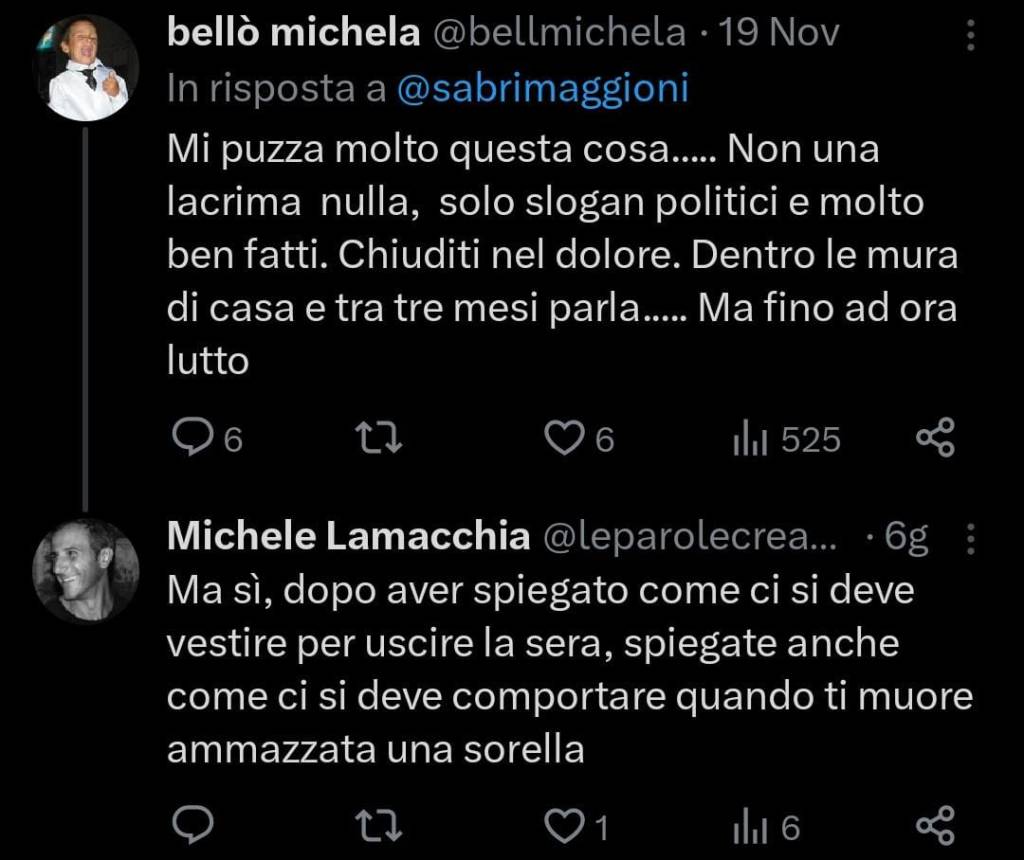Retweet Michele Lamacchia's post

tap(381, 827)
